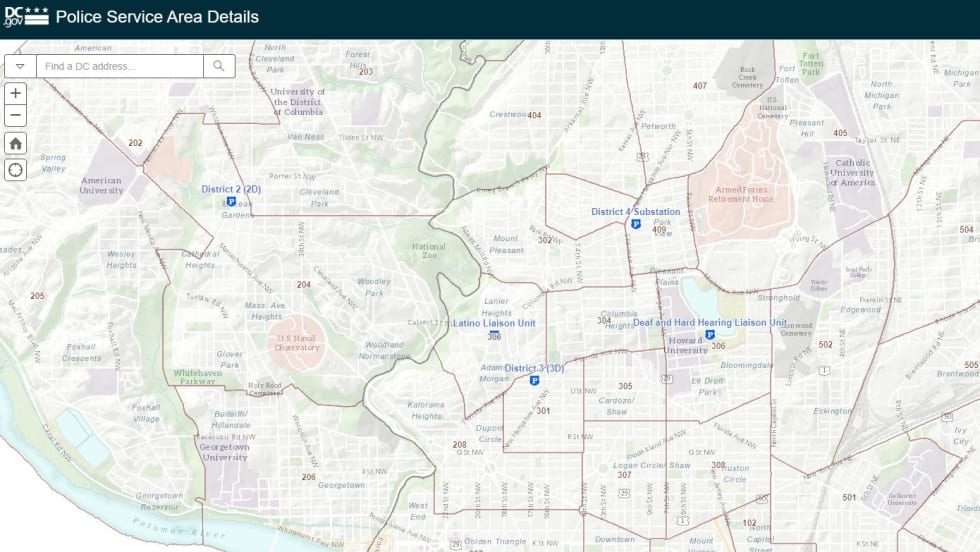Click the magnifier search button
The image size is (980, 552).
tap(219, 67)
